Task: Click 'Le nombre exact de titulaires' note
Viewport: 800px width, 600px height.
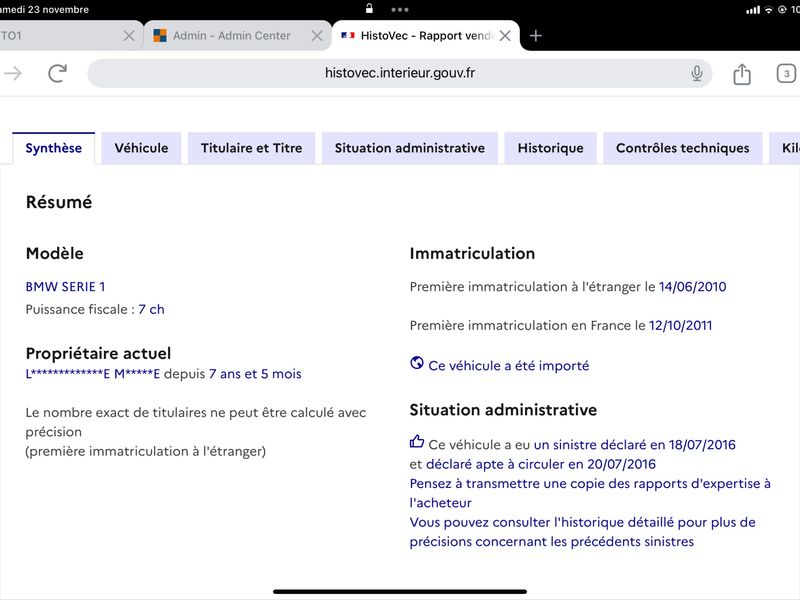Action: (x=196, y=432)
